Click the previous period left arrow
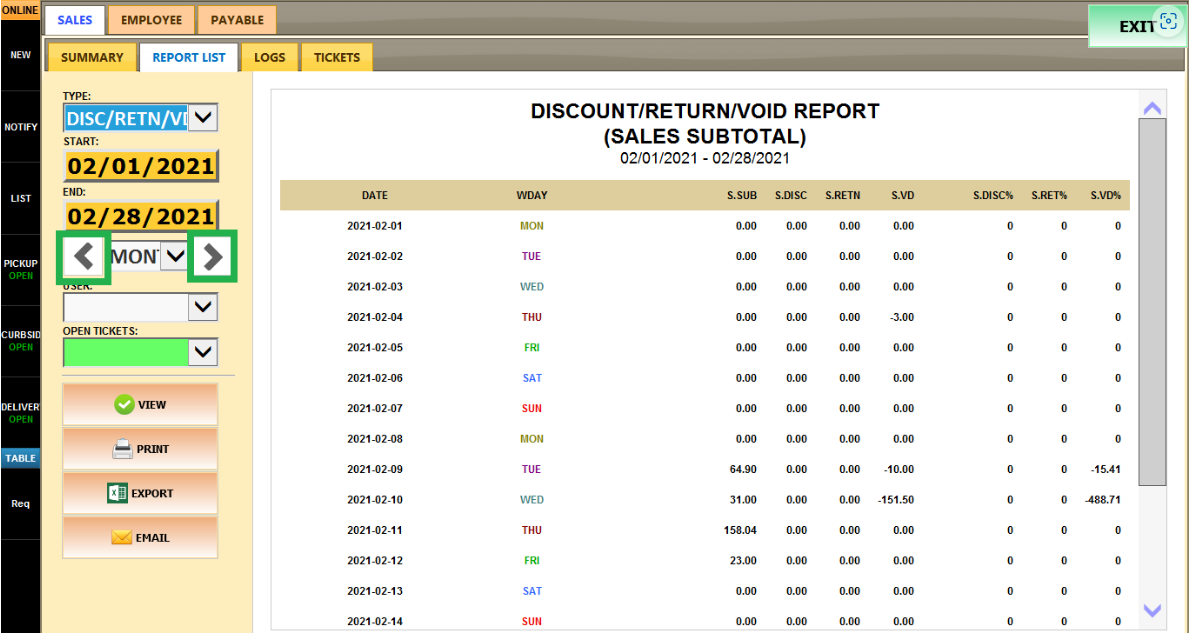Viewport: 1190px width, 635px height. coord(84,257)
